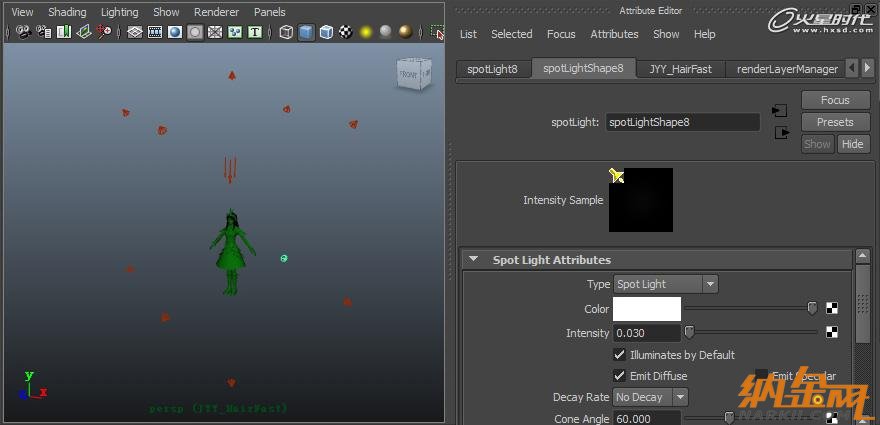
Task: Toggle the Emit Diffuse checkbox
Action: click(x=620, y=376)
